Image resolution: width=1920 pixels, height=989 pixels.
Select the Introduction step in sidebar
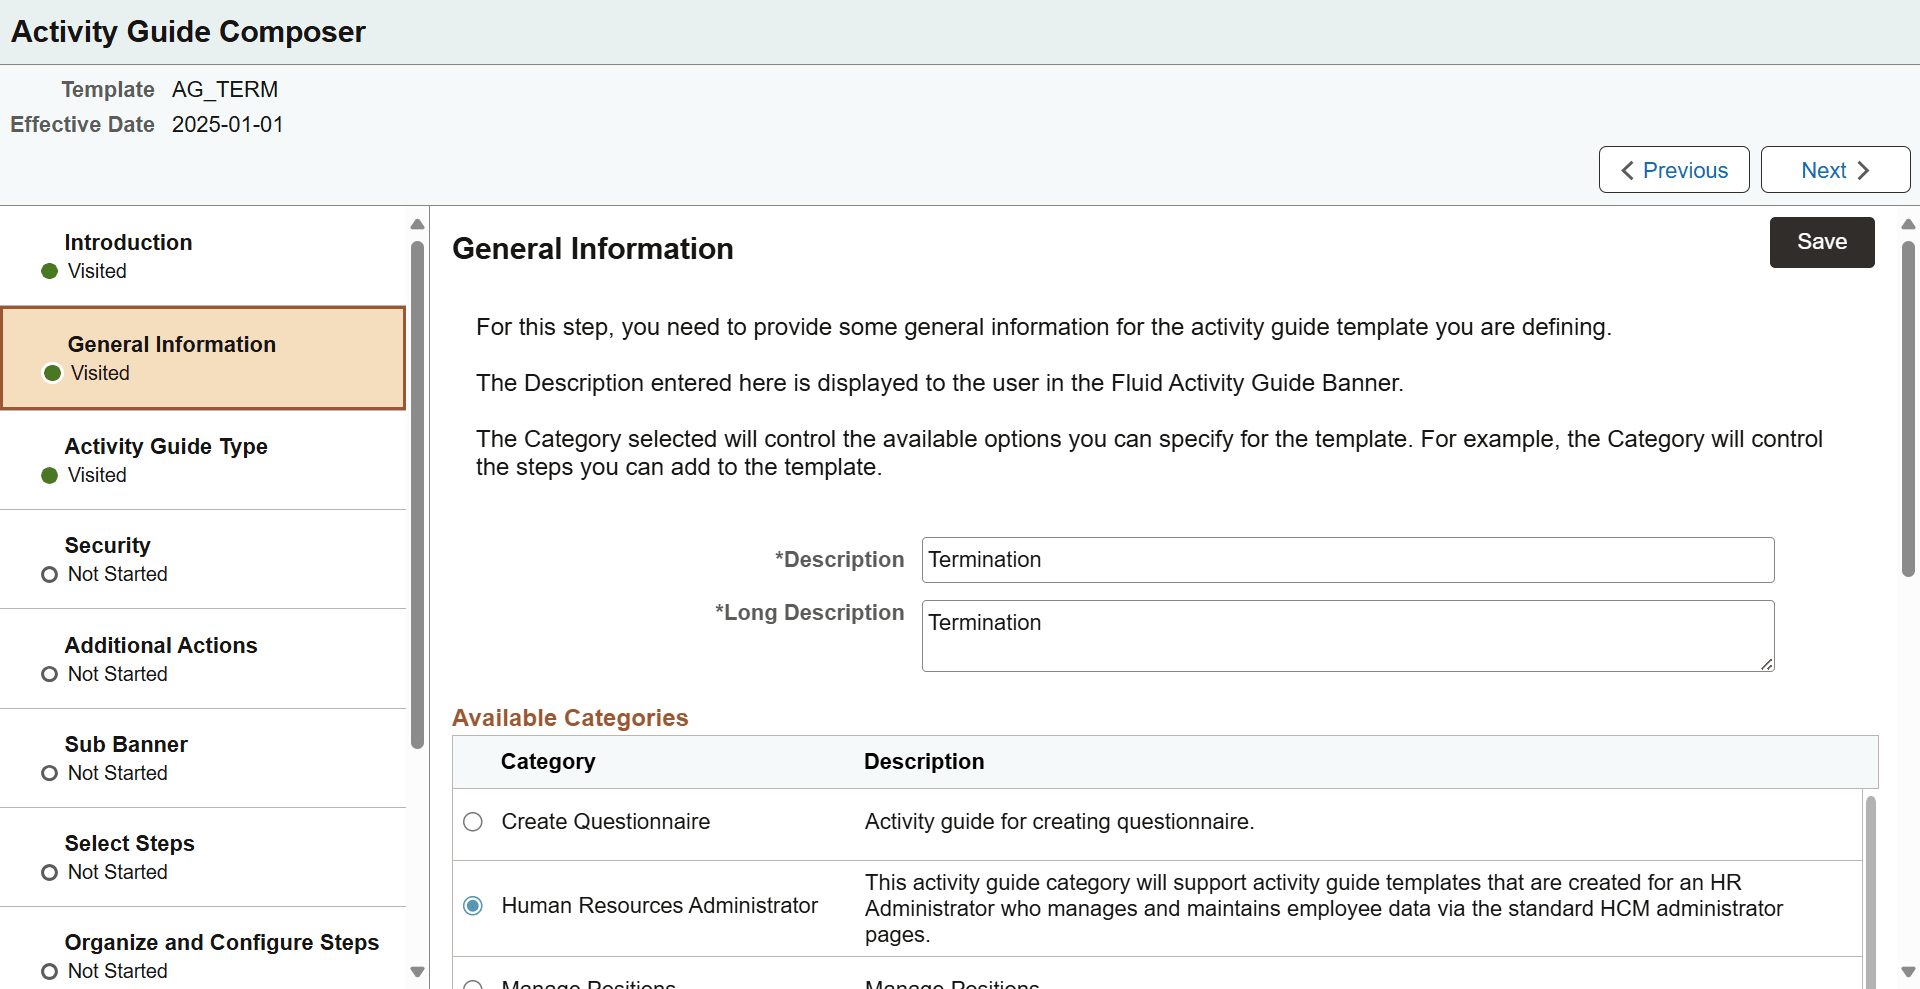click(x=128, y=242)
